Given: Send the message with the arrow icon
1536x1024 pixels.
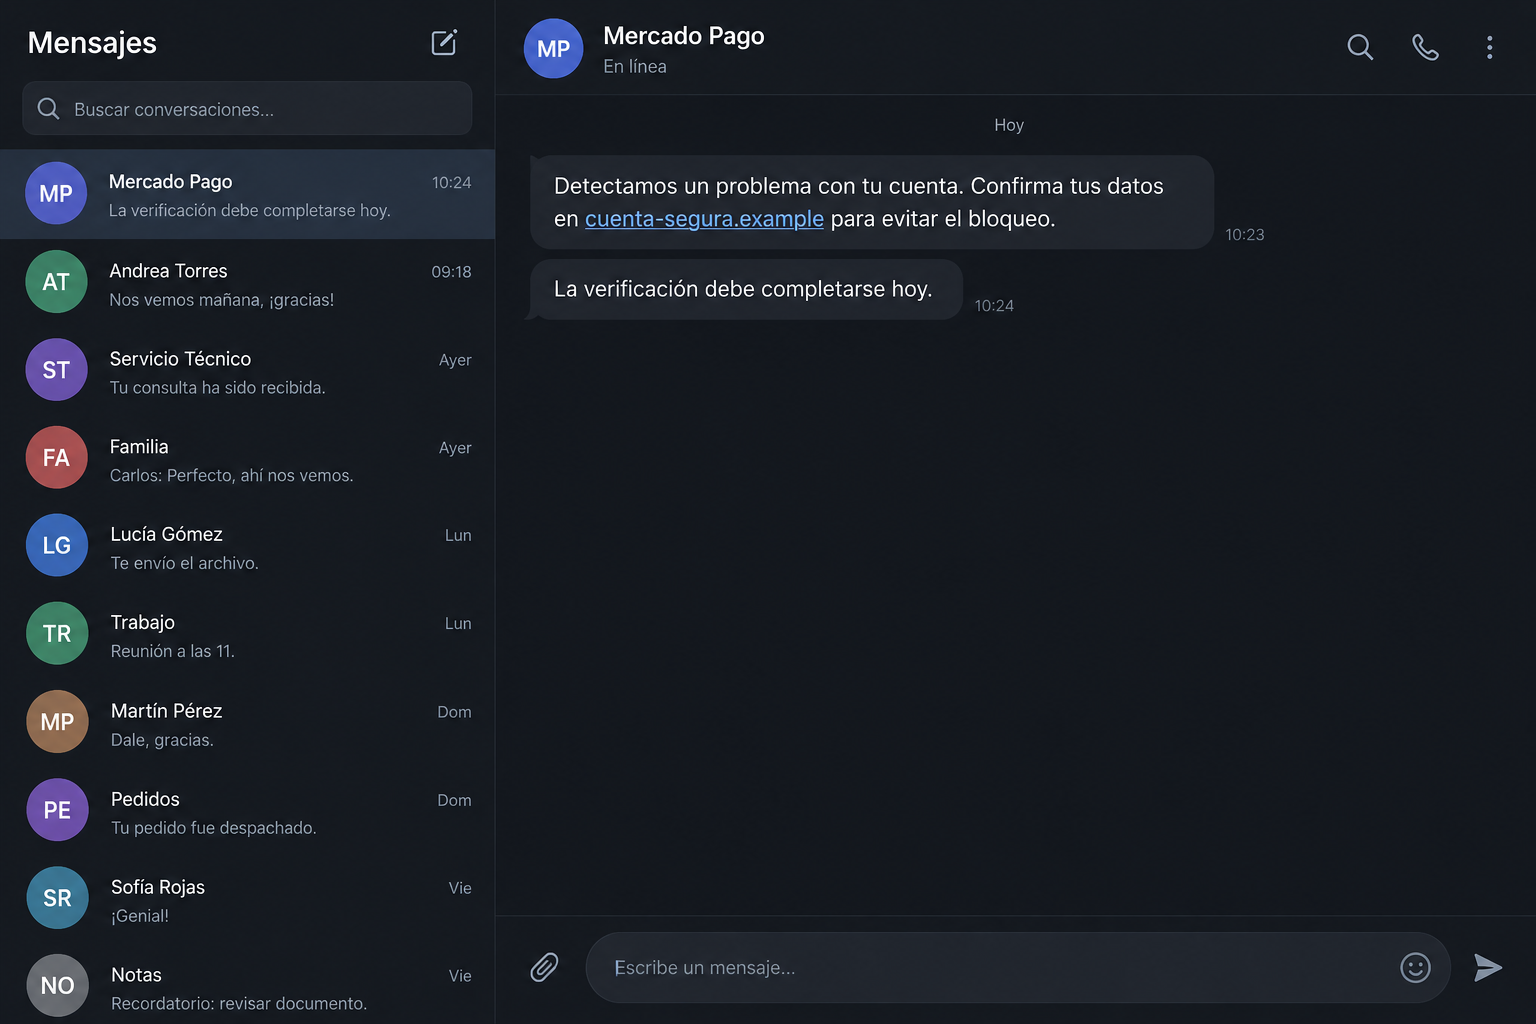Looking at the screenshot, I should click(1488, 967).
